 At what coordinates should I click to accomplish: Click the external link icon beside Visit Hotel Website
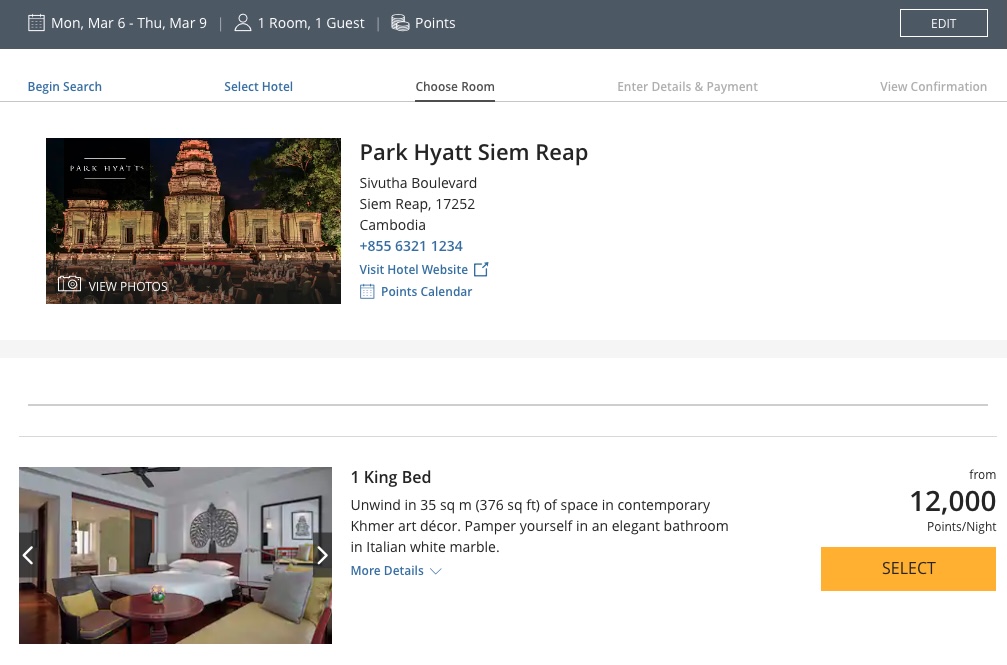481,268
